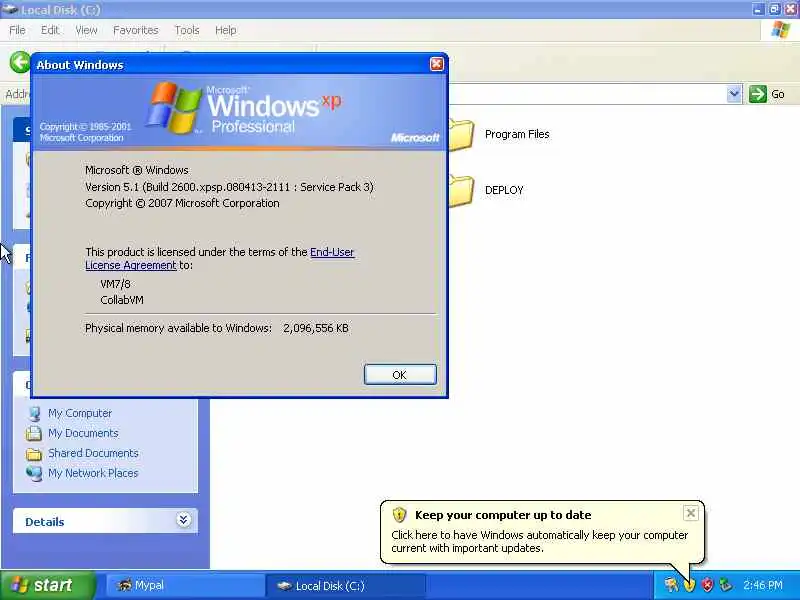This screenshot has height=600, width=800.
Task: Click OK in About Windows dialog
Action: [400, 374]
